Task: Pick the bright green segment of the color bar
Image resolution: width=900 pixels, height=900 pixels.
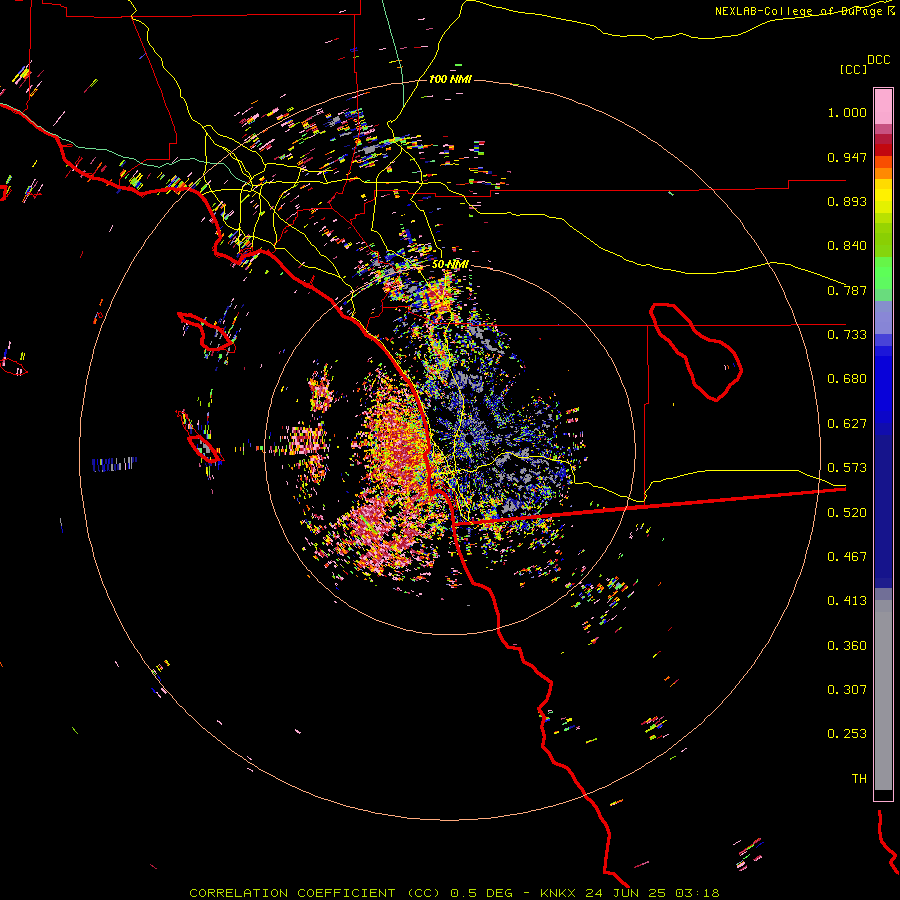Action: click(883, 273)
